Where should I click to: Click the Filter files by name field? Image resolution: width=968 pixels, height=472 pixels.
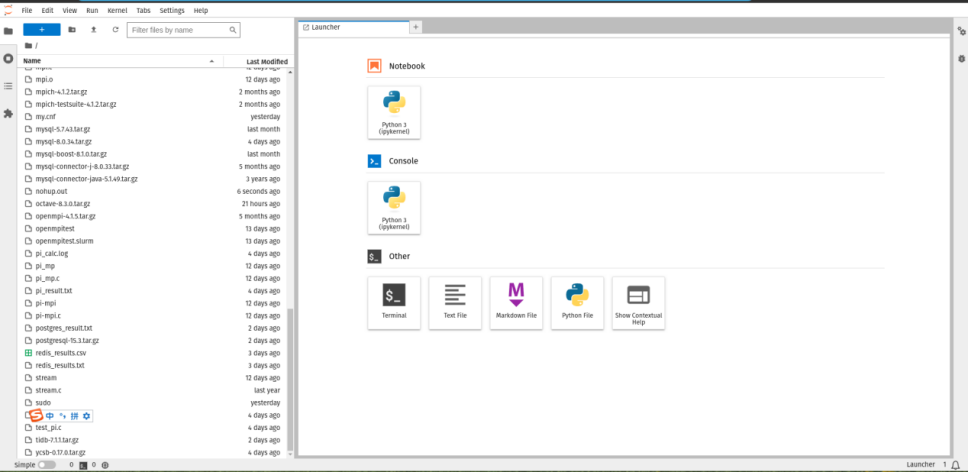tap(183, 30)
